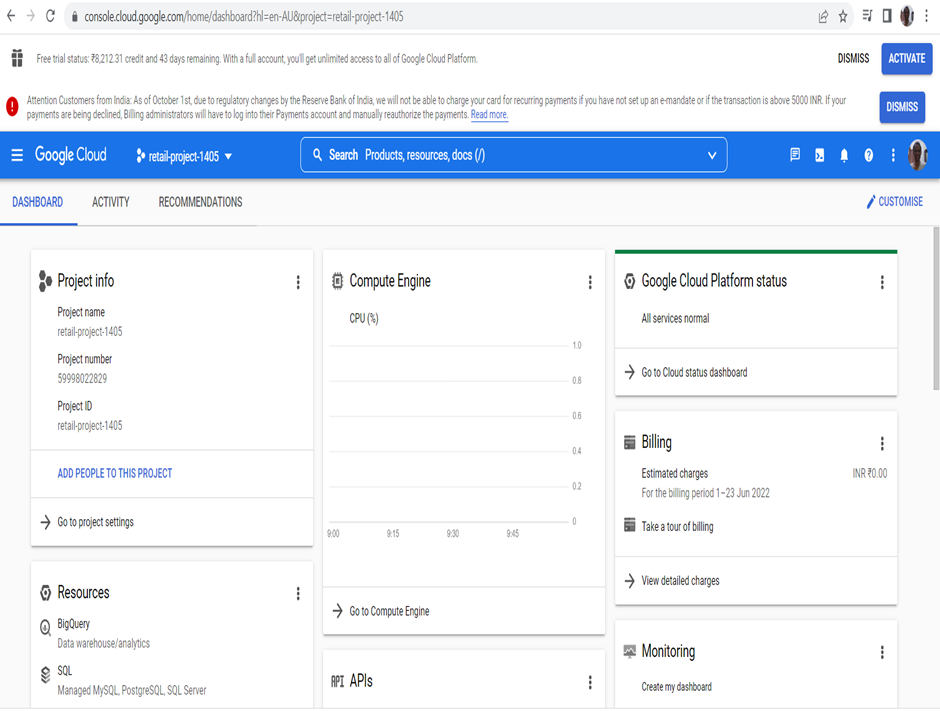
Task: Click the browser address bar URL
Action: (x=243, y=17)
